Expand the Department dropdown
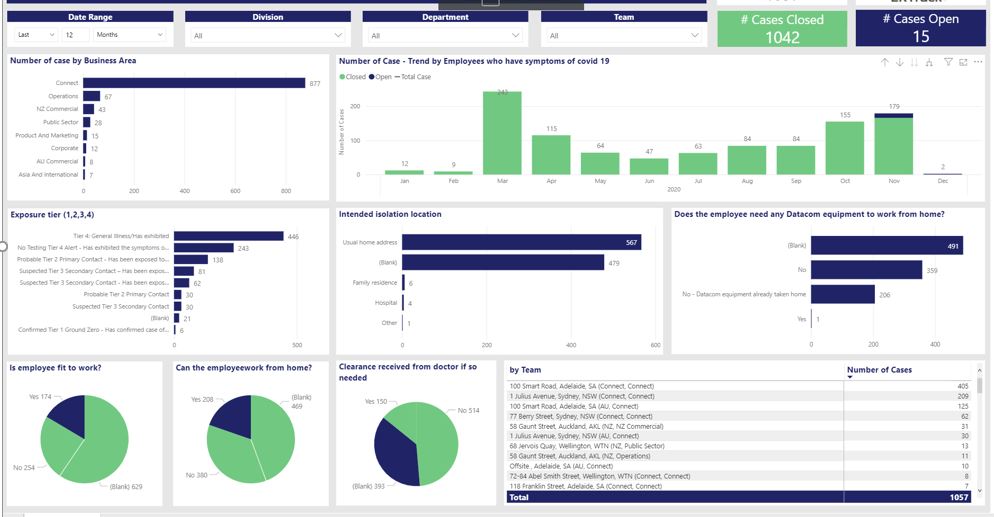This screenshot has width=994, height=517. pyautogui.click(x=445, y=35)
